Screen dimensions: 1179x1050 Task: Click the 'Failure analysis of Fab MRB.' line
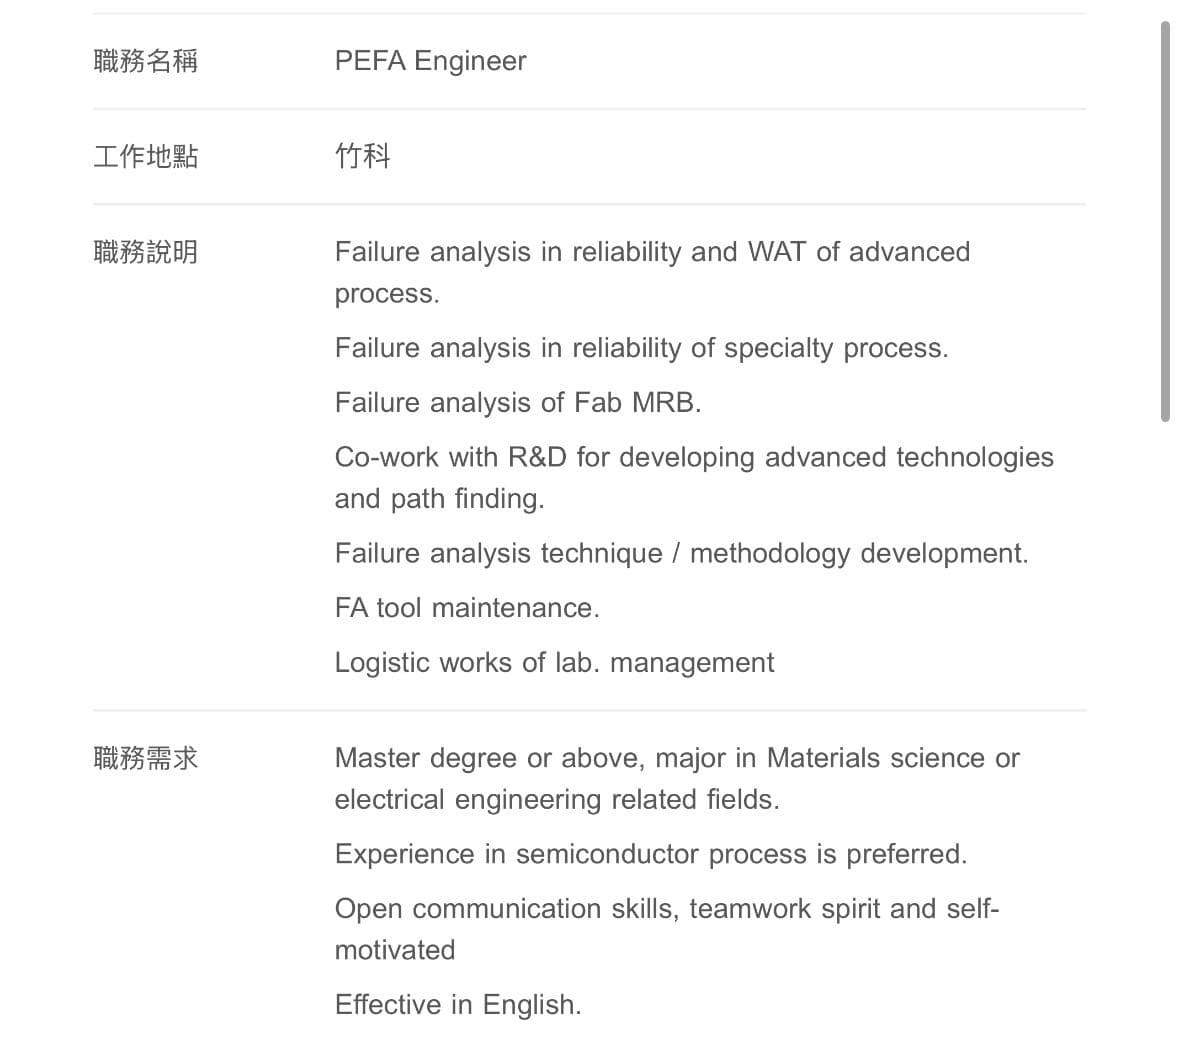(518, 402)
